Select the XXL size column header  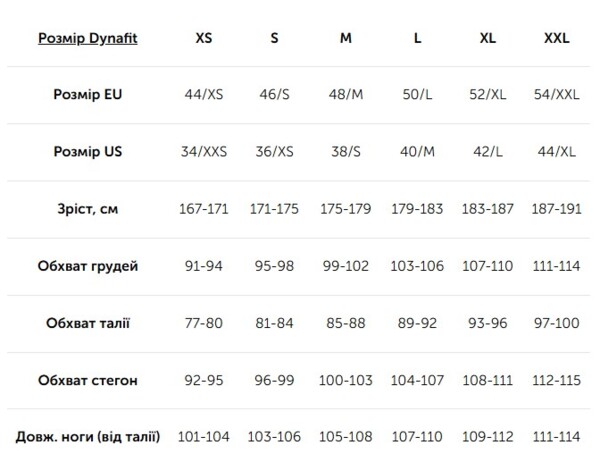(x=557, y=38)
